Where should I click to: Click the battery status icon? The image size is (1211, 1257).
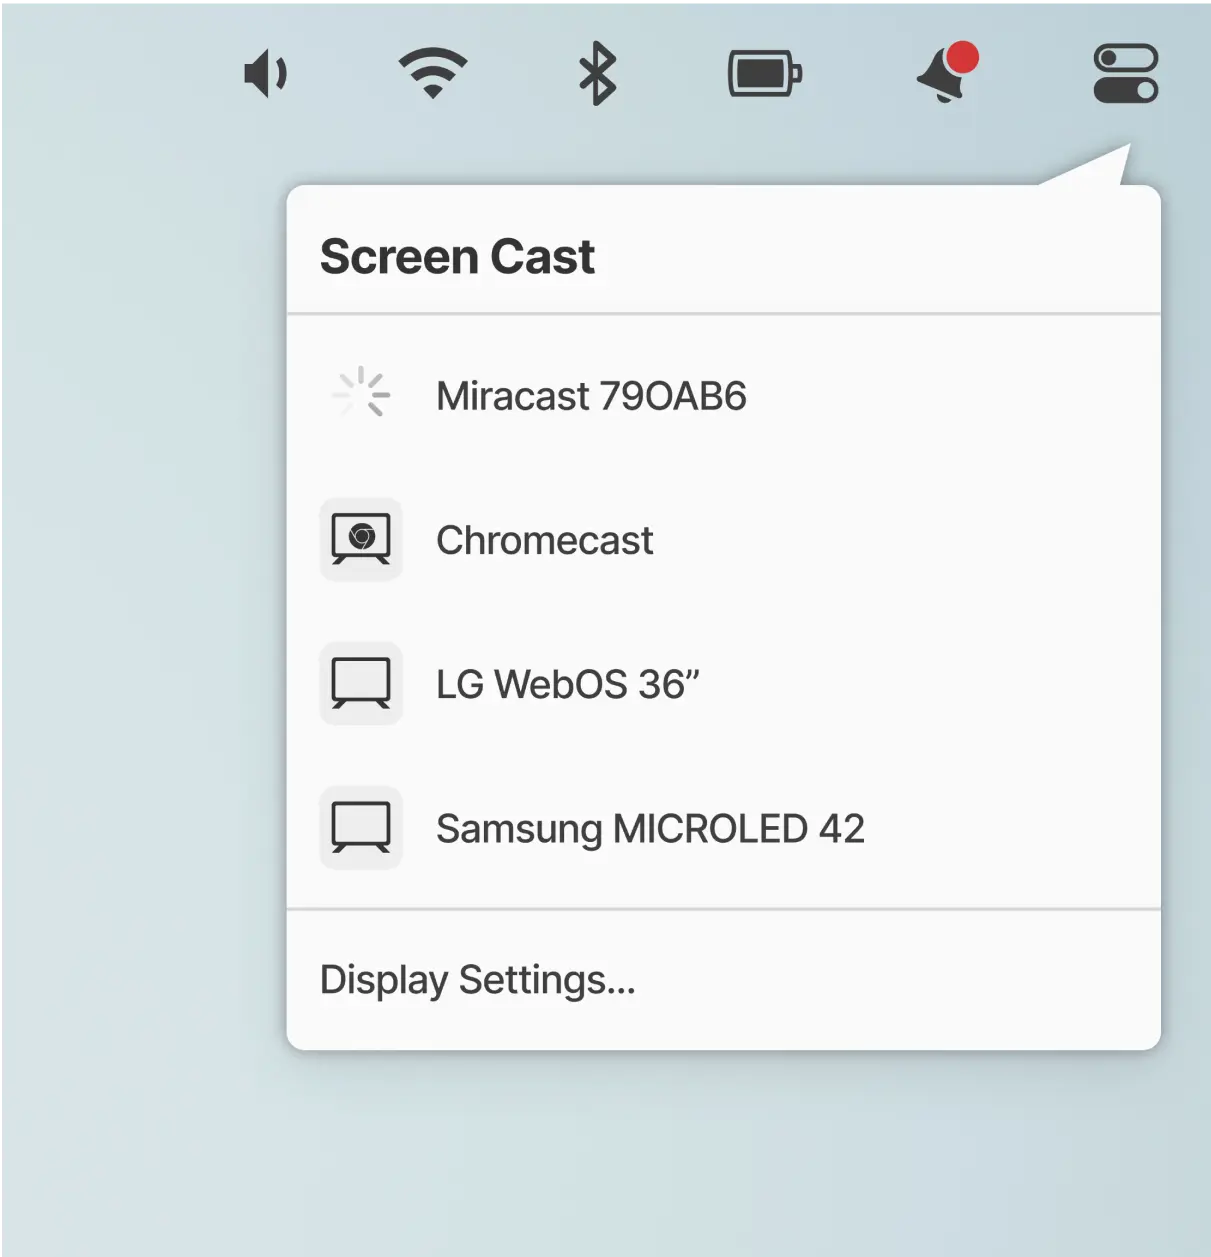pyautogui.click(x=764, y=75)
